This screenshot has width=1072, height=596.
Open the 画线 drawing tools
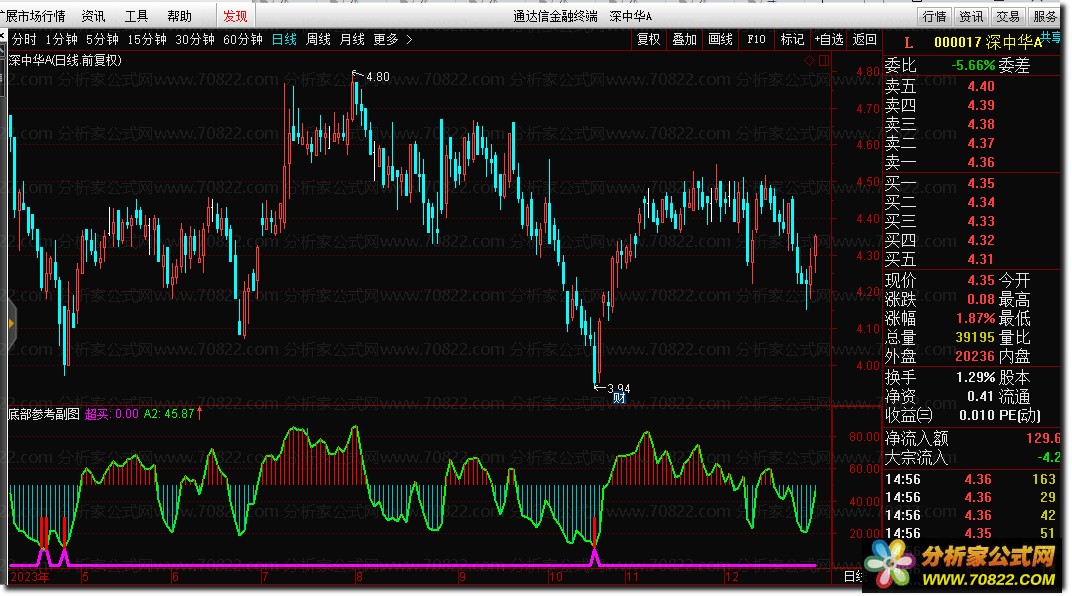click(x=721, y=40)
